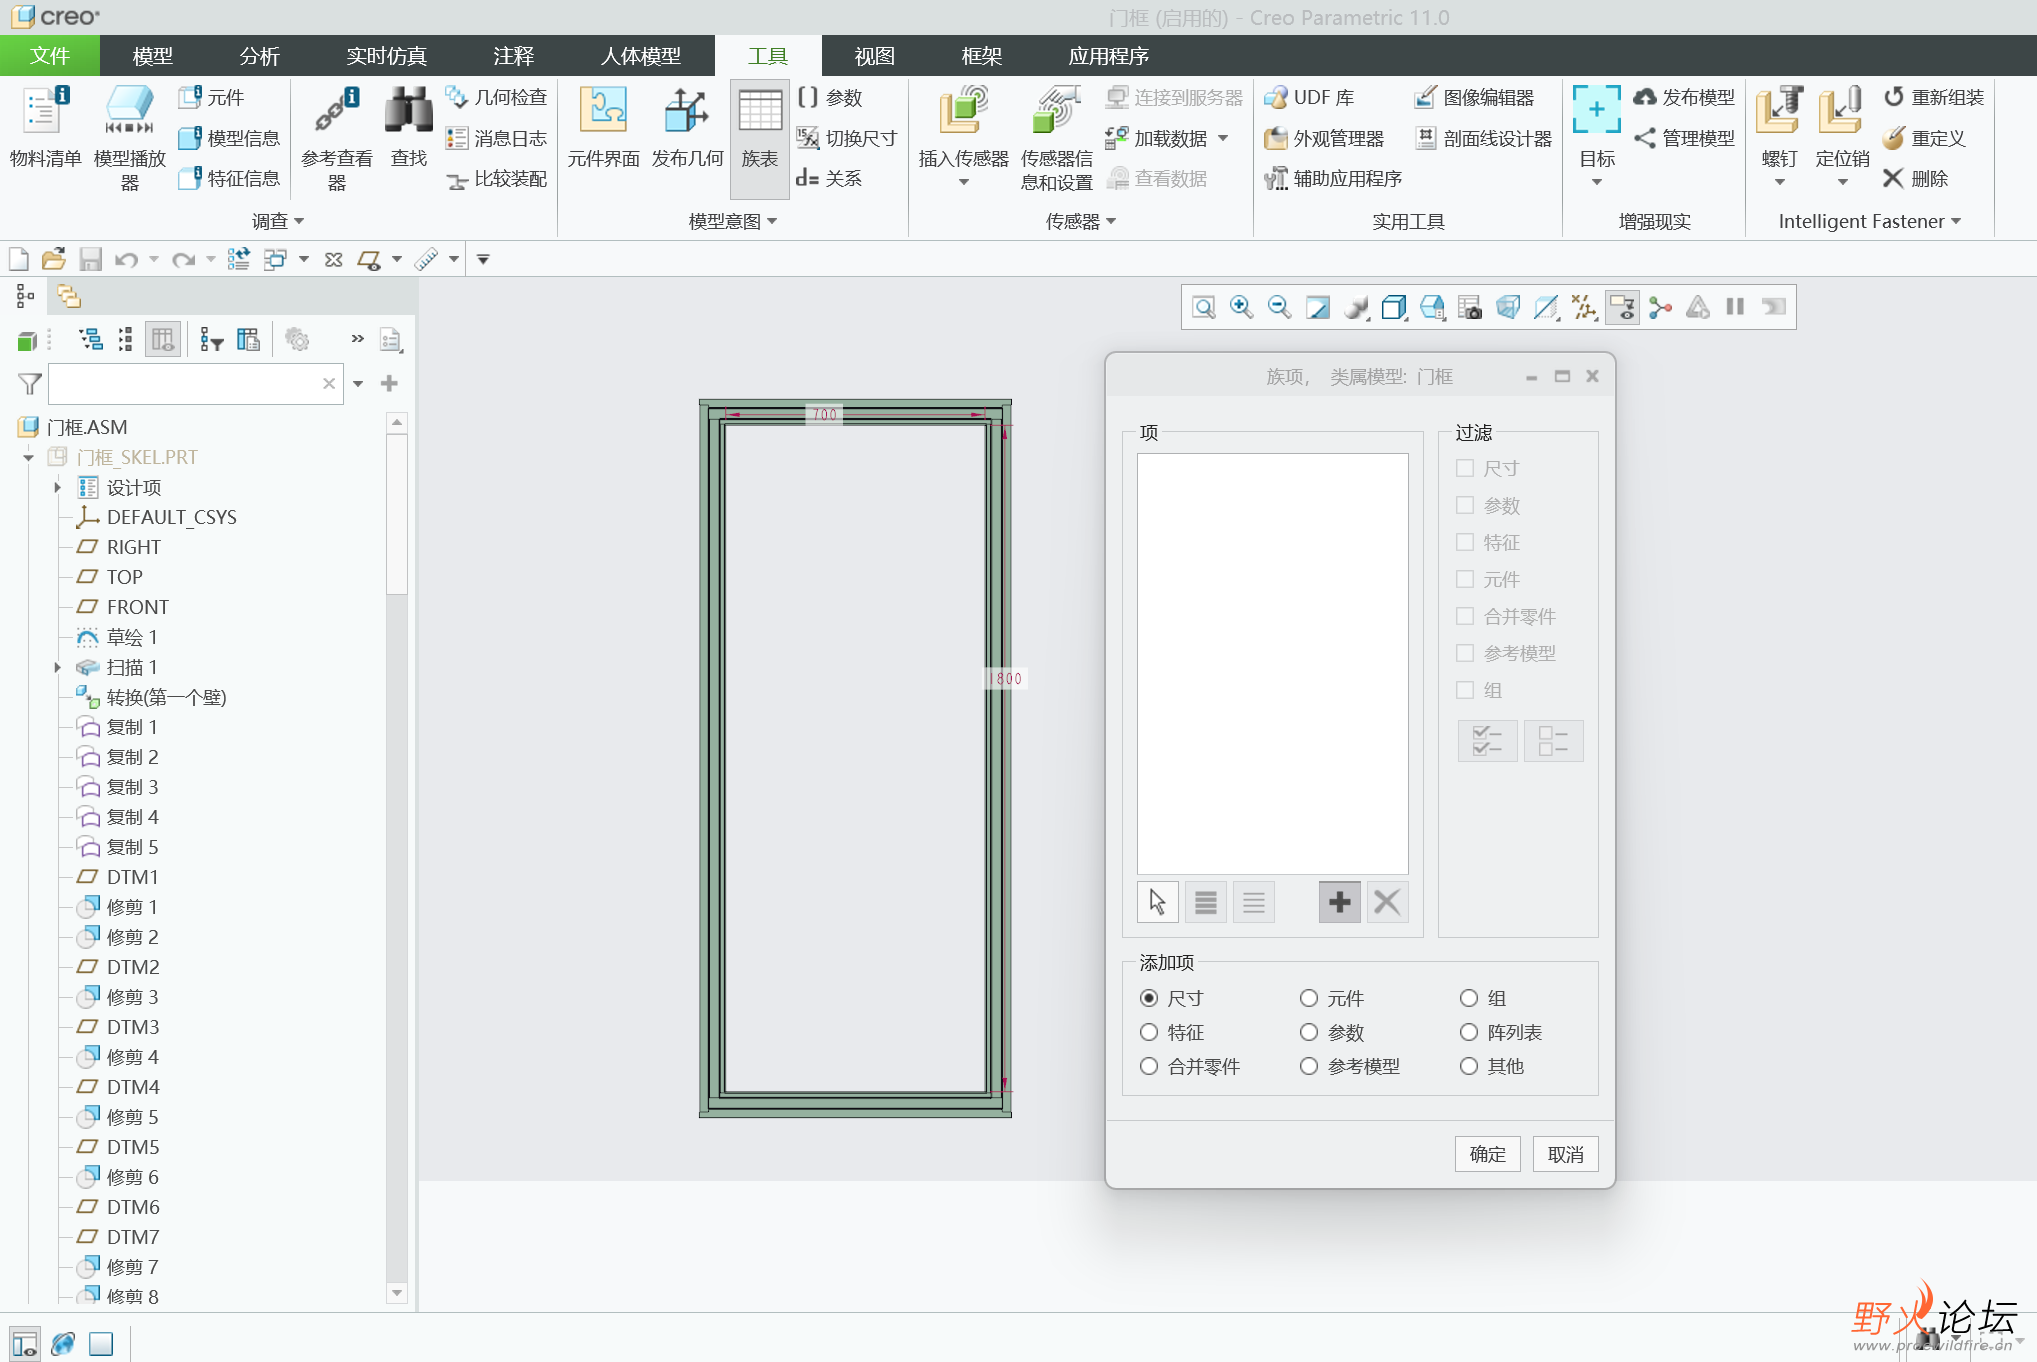Launch the 模型播放器 model player
This screenshot has height=1362, width=2037.
pyautogui.click(x=129, y=138)
